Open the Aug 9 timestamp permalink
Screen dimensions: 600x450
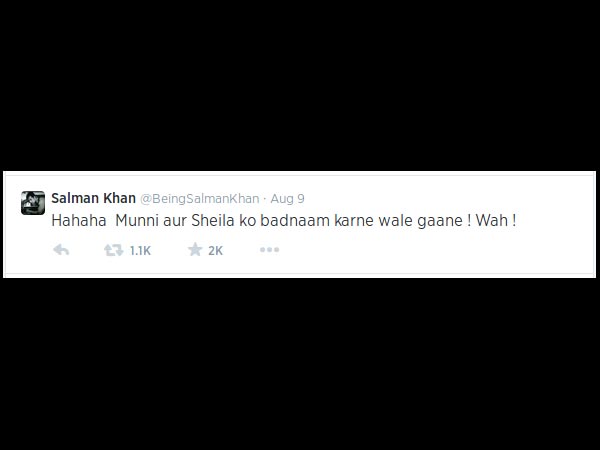287,199
